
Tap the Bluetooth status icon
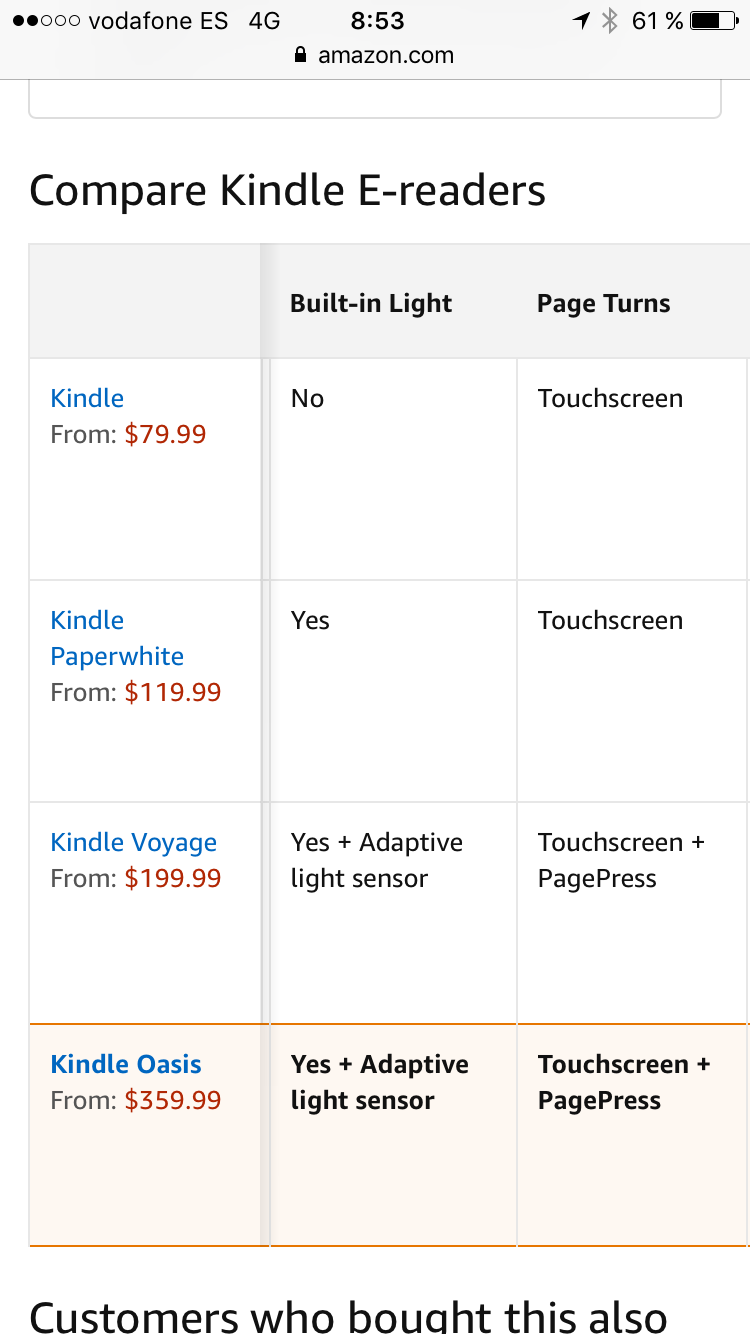[x=610, y=21]
